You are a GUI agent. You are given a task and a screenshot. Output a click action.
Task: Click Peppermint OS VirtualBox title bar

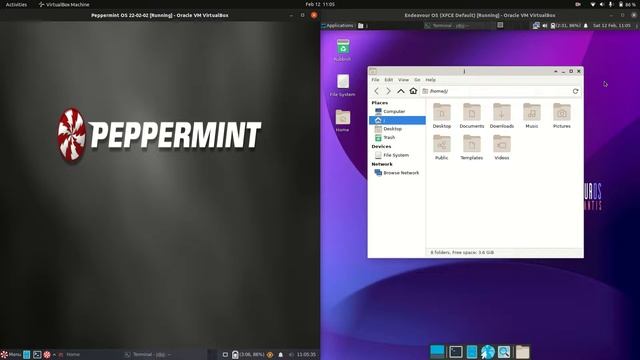[x=160, y=15]
